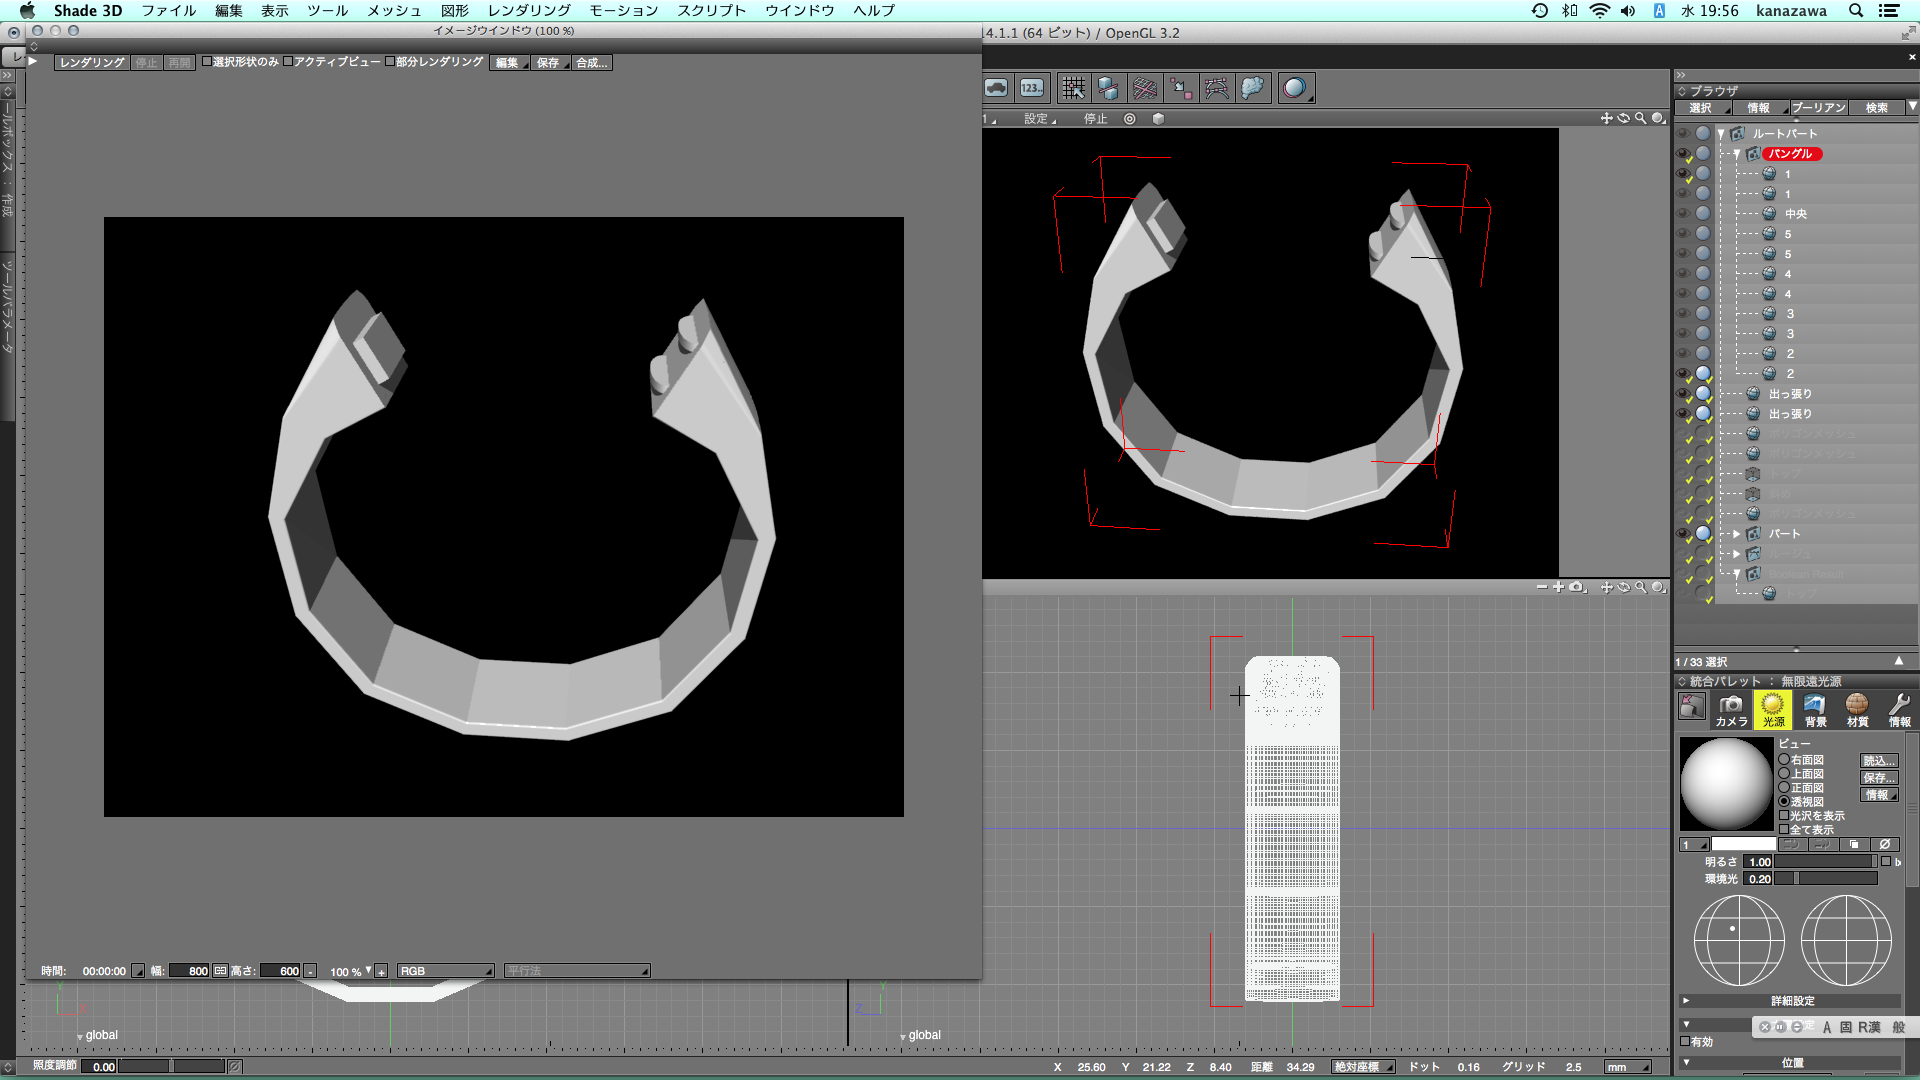Click the cube split object icon
The width and height of the screenshot is (1920, 1080).
(x=1108, y=88)
